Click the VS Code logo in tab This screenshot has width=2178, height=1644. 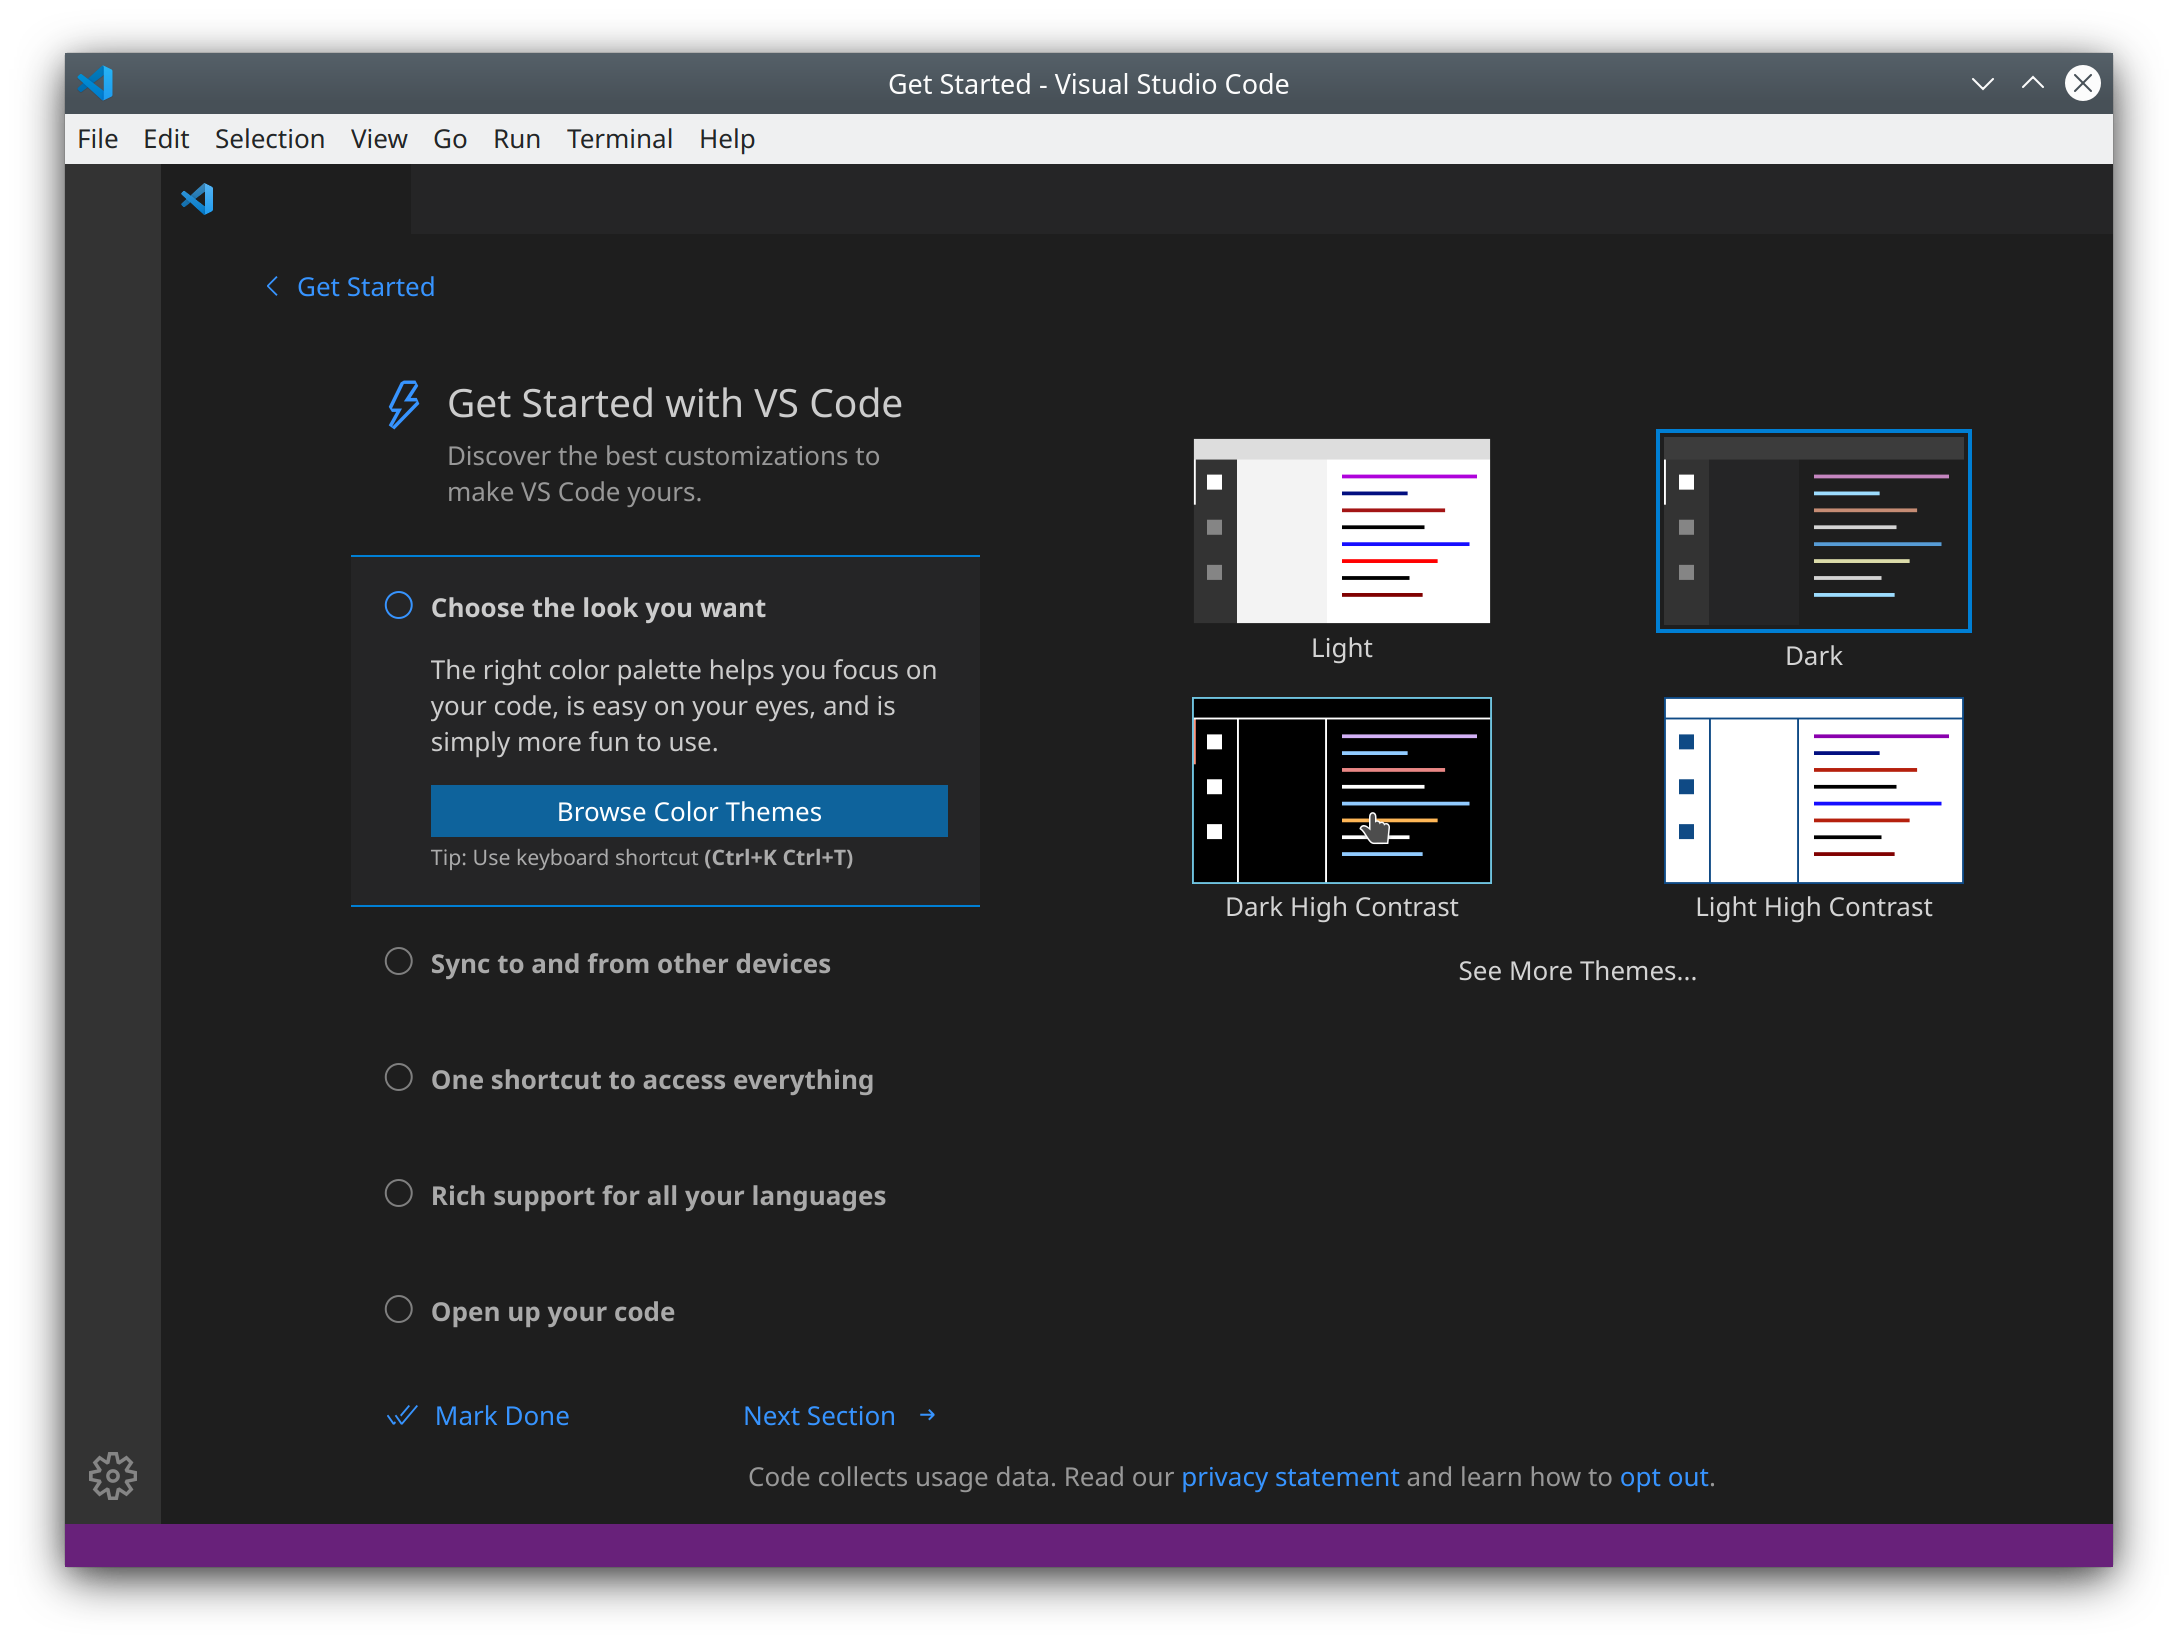click(x=197, y=199)
